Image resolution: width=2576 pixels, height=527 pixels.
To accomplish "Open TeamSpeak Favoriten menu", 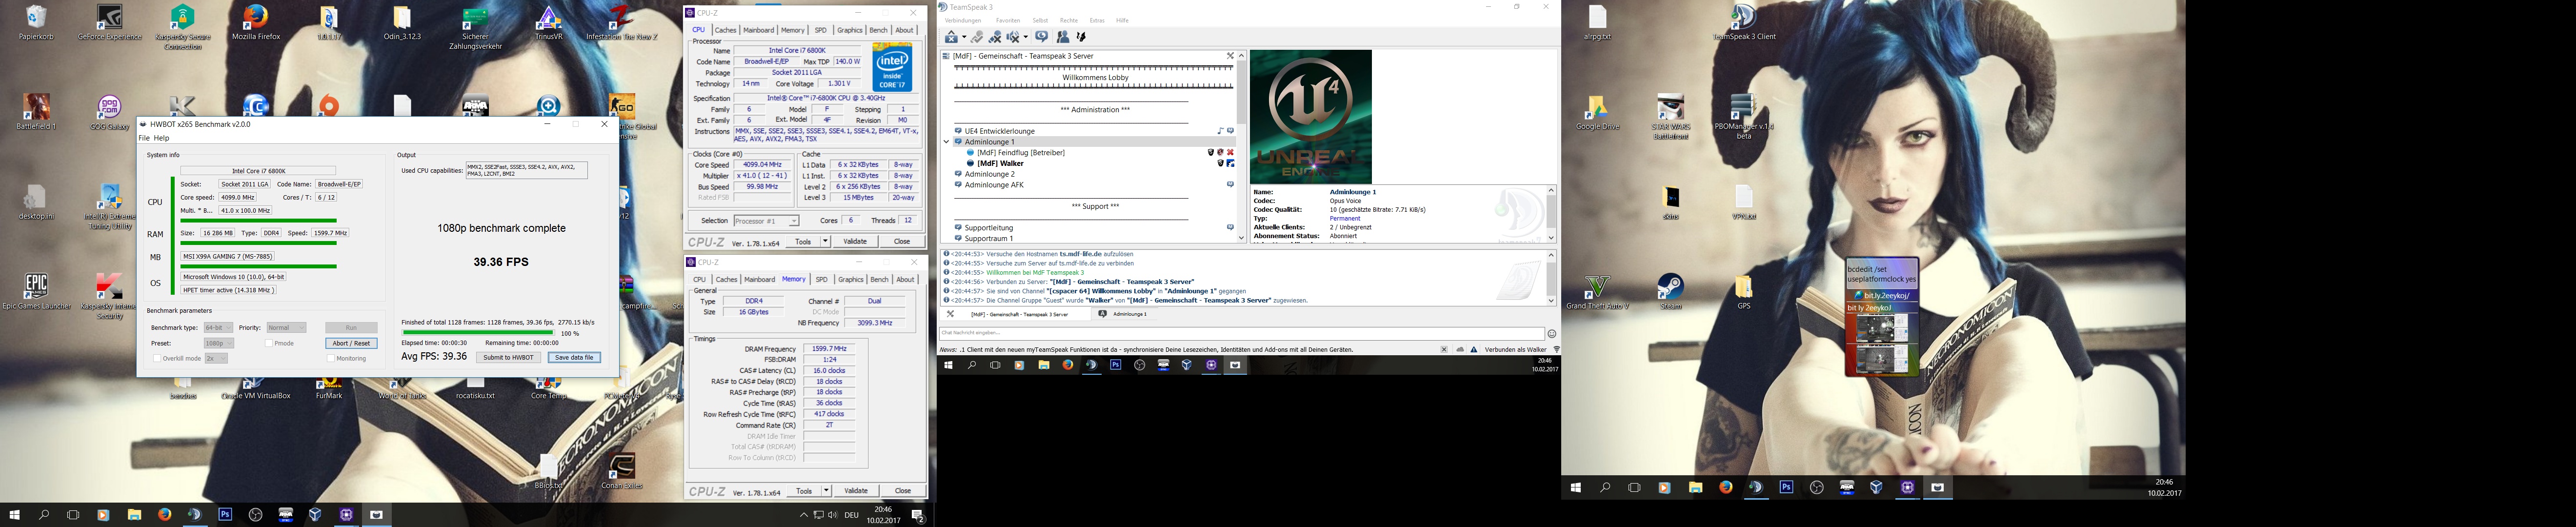I will pos(1008,20).
